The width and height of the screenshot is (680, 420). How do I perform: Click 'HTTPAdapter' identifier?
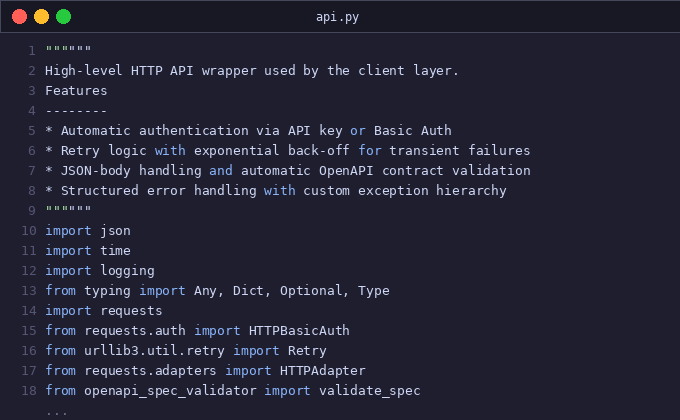323,371
